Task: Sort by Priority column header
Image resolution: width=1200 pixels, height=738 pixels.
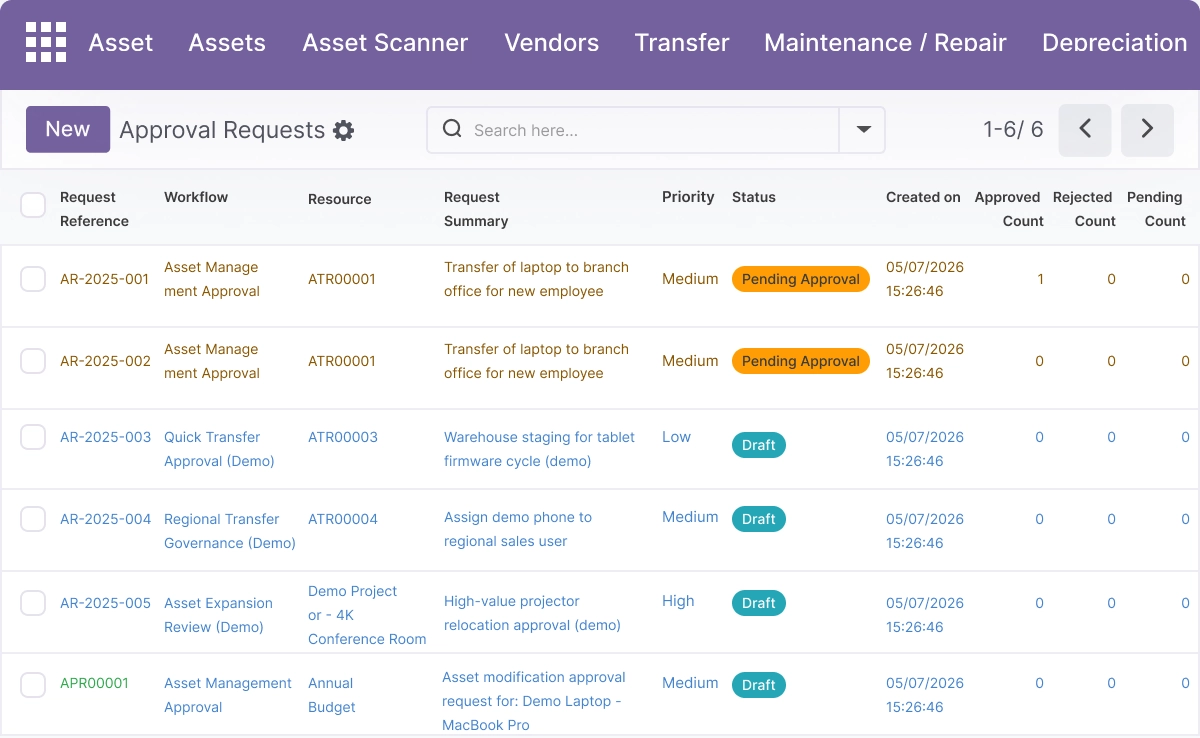Action: click(x=688, y=197)
